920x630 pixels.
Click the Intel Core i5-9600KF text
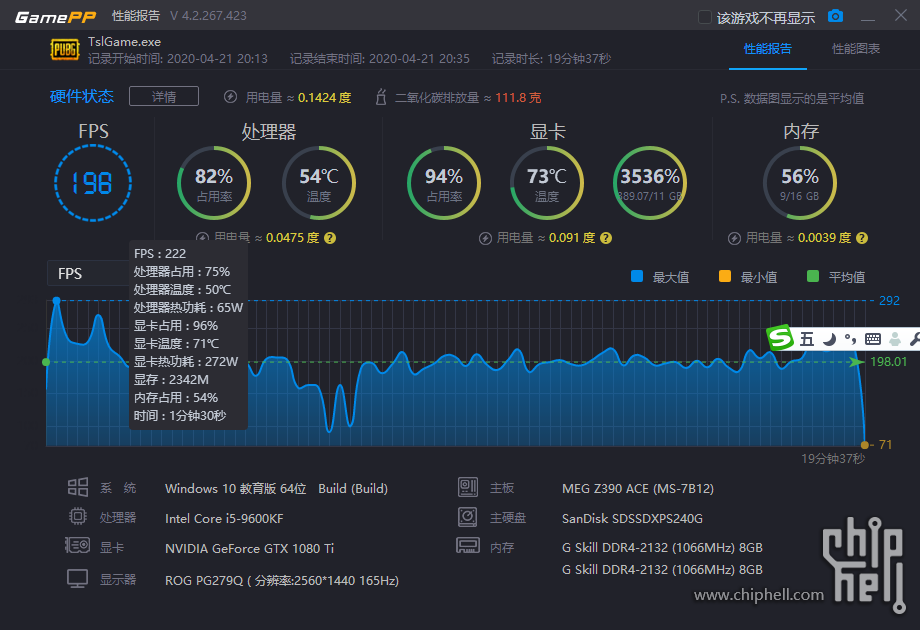[x=224, y=519]
